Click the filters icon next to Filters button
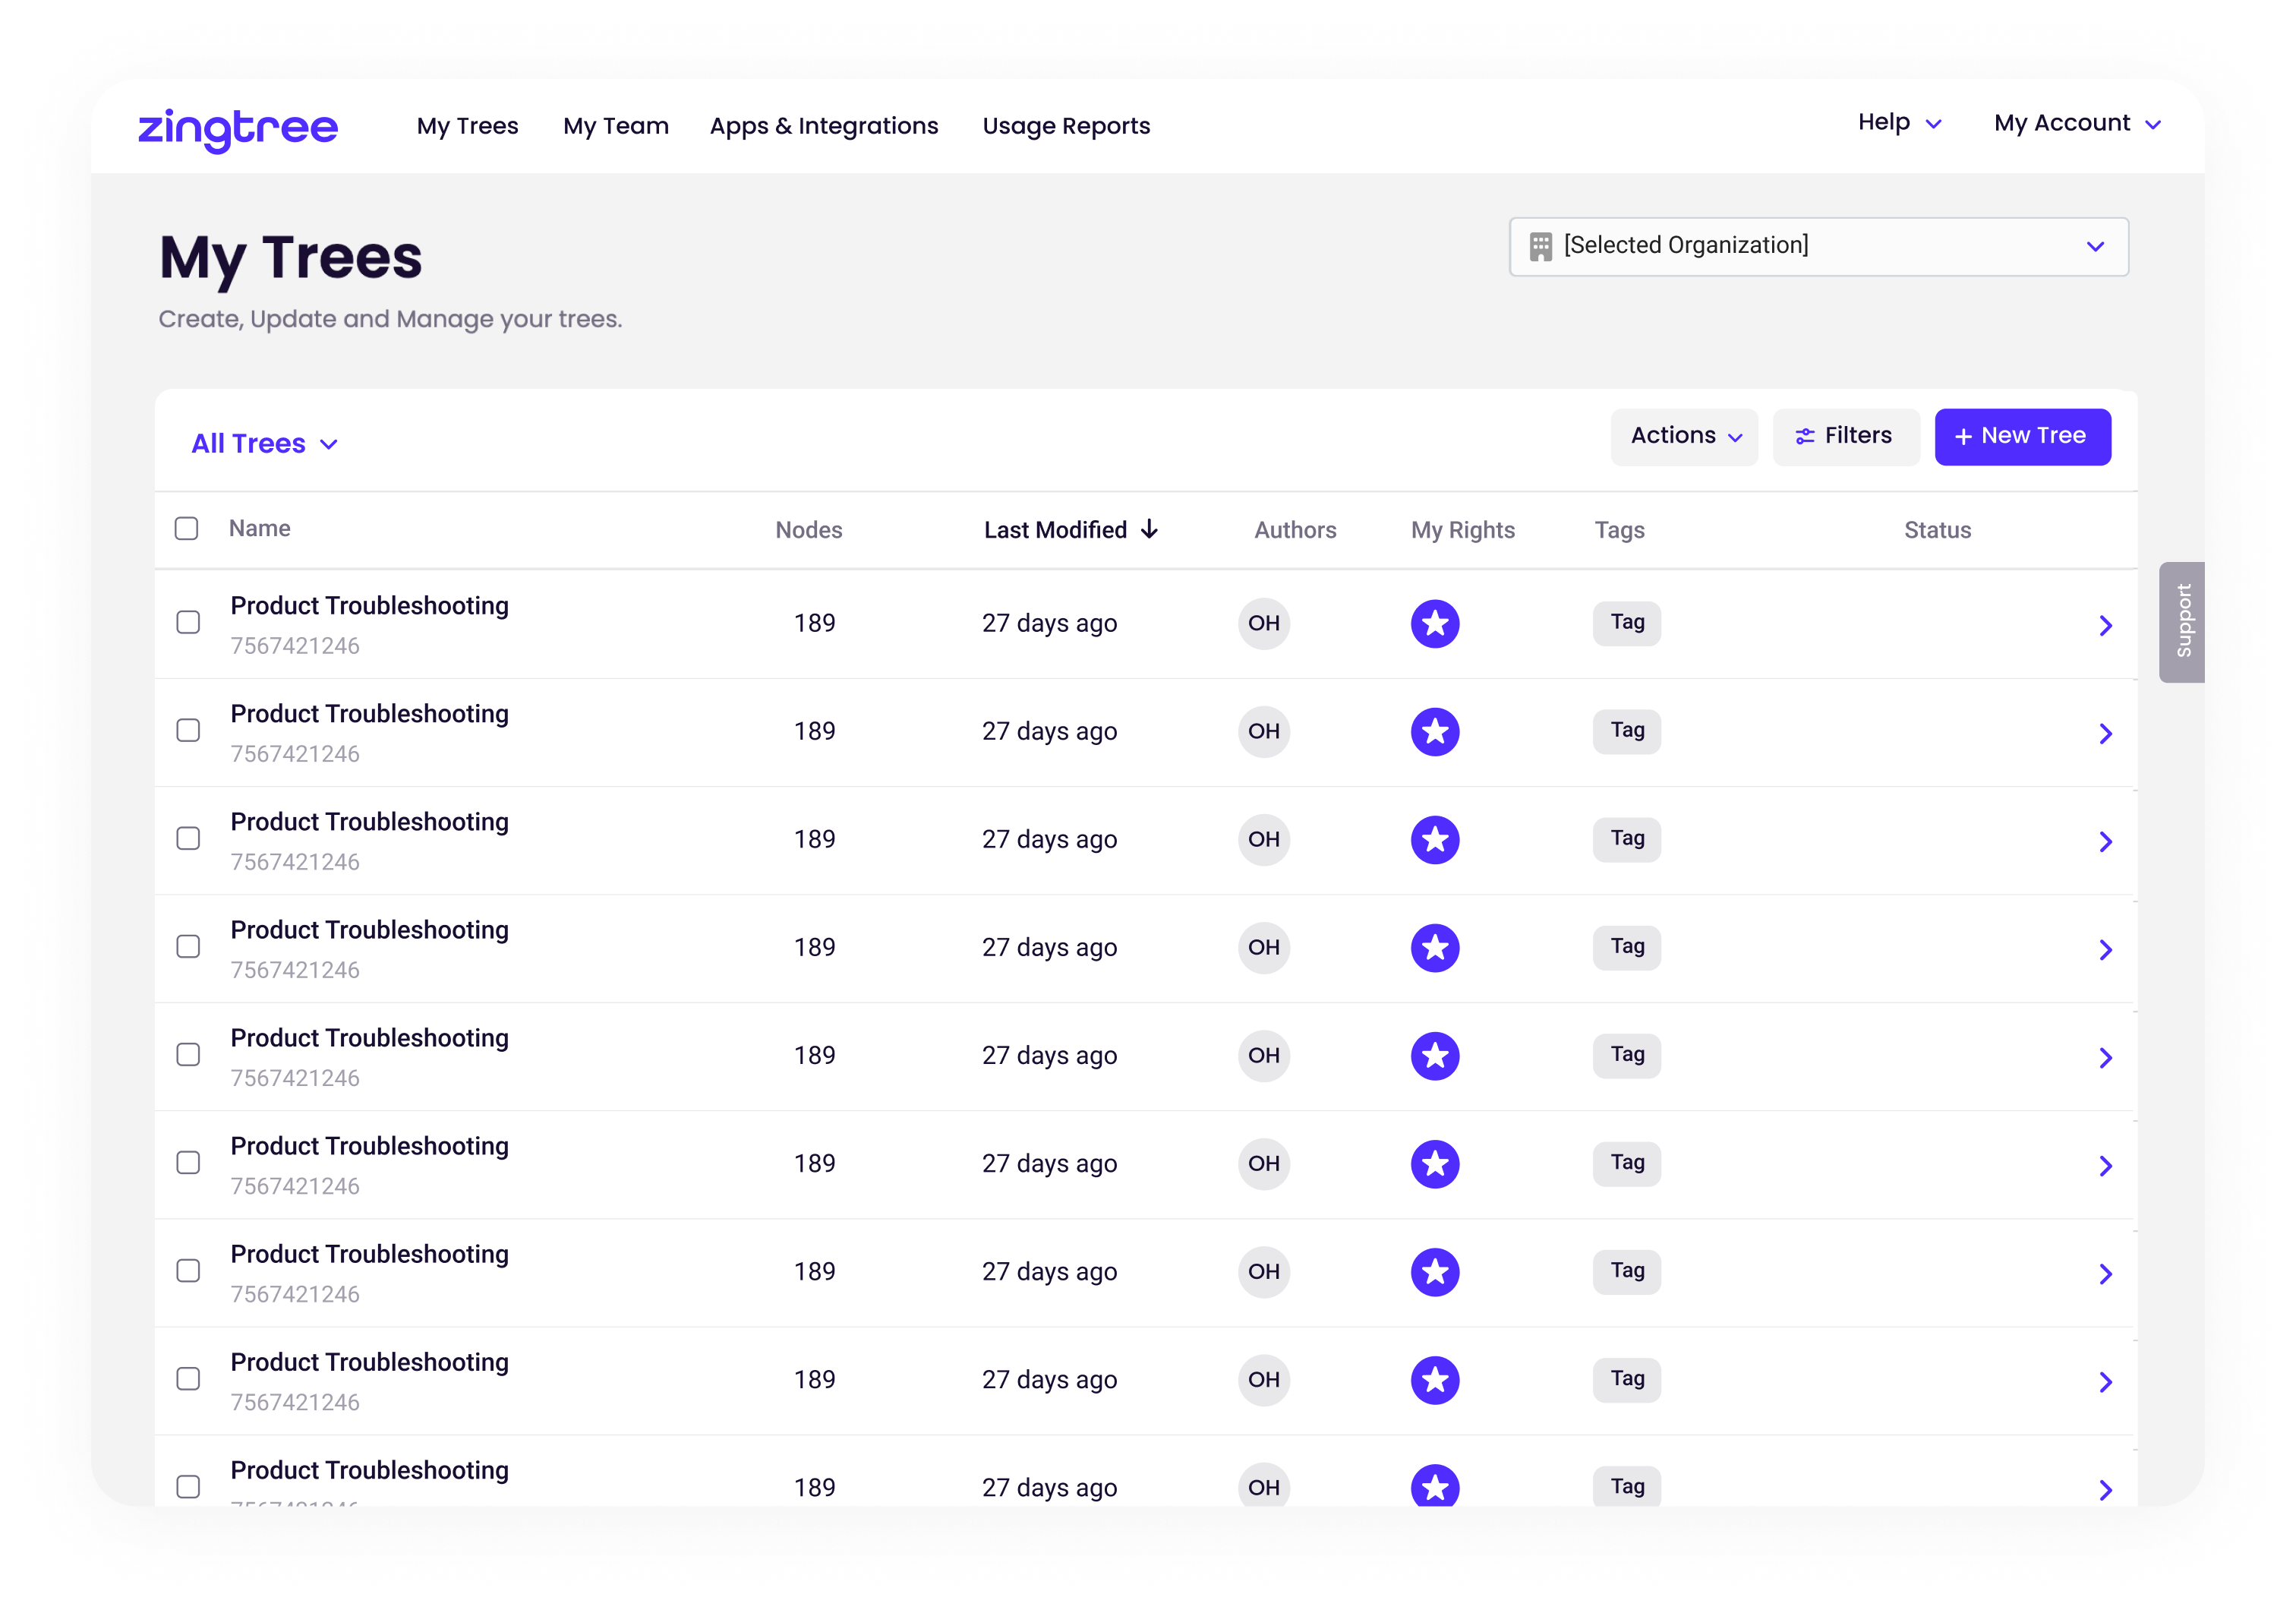 click(x=1804, y=436)
